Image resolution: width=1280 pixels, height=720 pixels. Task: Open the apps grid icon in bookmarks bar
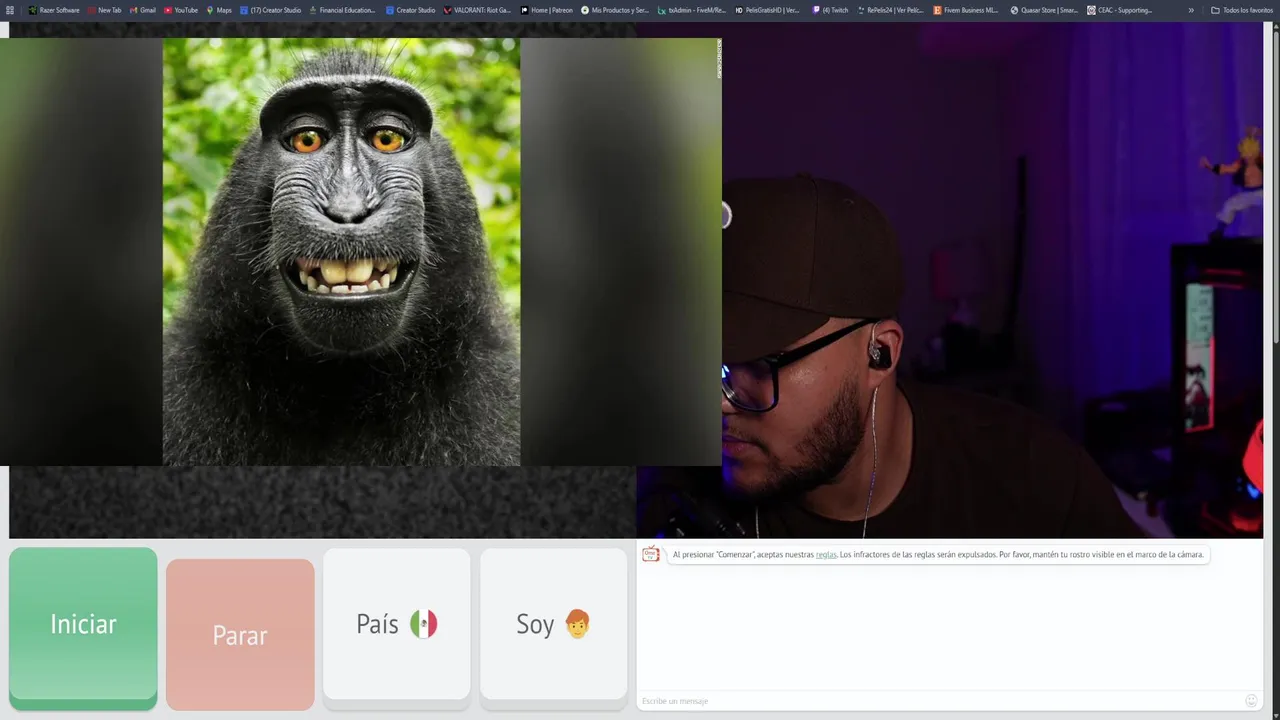point(10,10)
